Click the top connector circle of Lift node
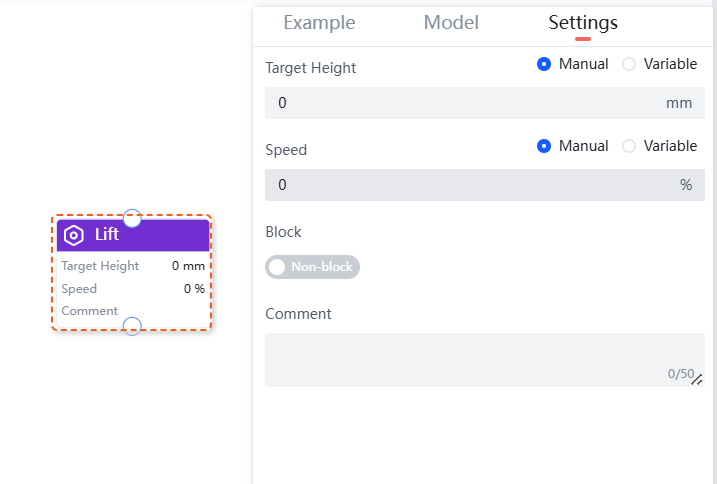Image resolution: width=717 pixels, height=484 pixels. 132,218
